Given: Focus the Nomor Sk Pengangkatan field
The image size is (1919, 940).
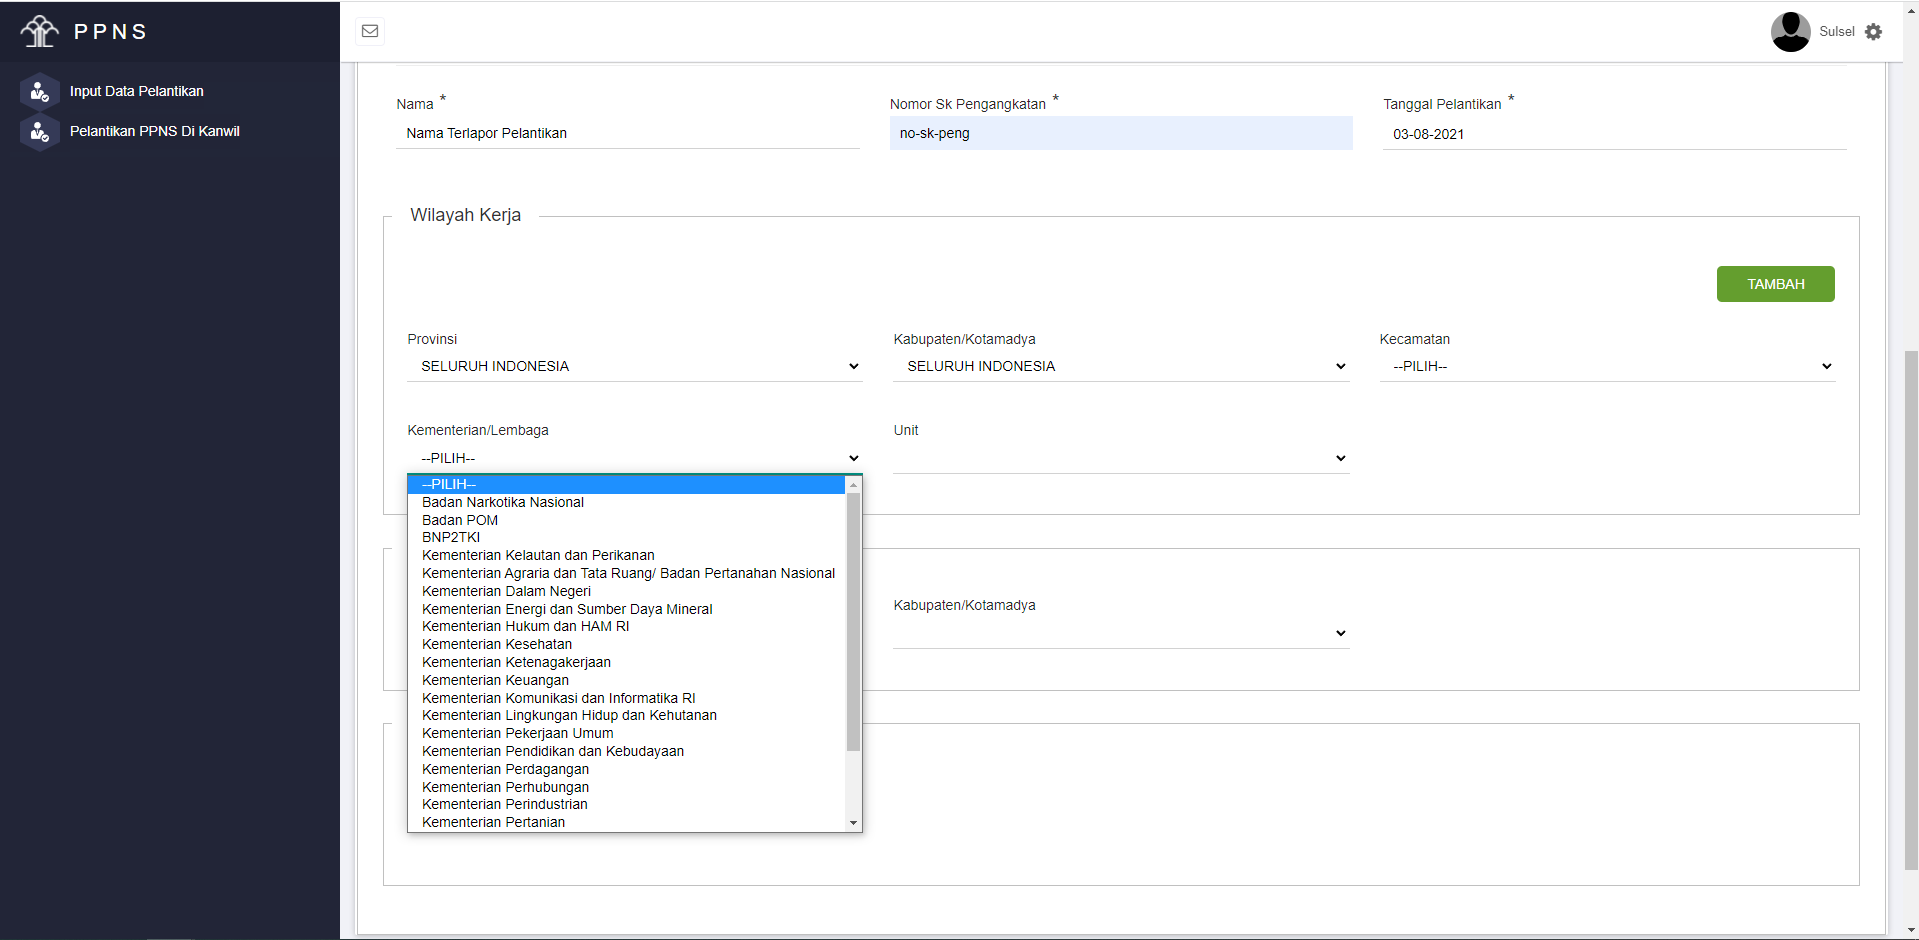Looking at the screenshot, I should coord(1121,133).
